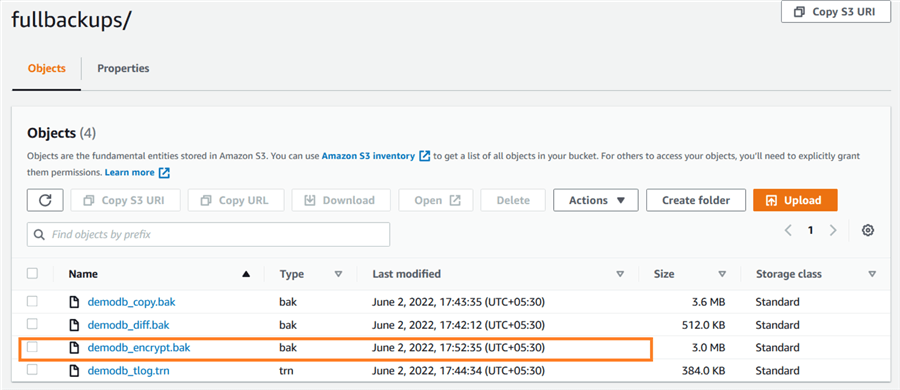Click the 17:44:34 last modified timestamp

pos(458,370)
